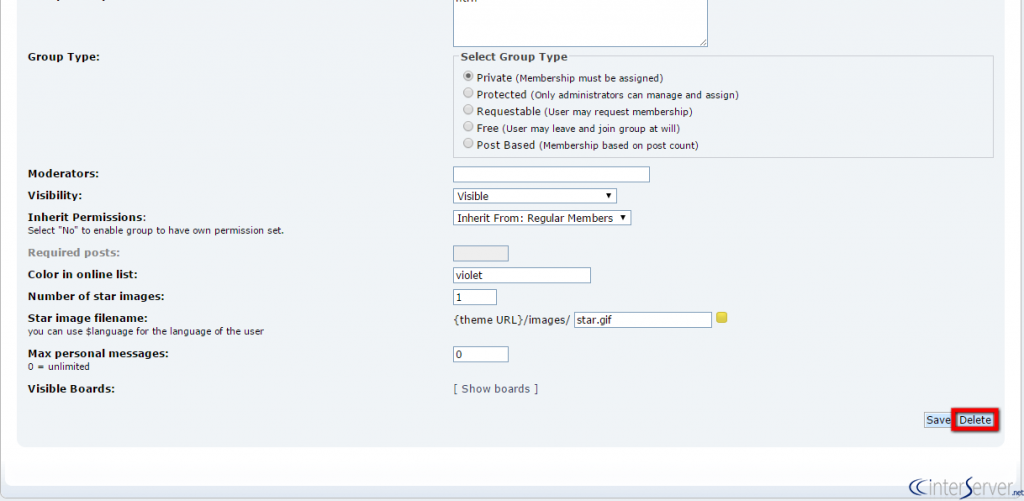Click the Max personal messages field
The height and width of the screenshot is (501, 1024).
coord(481,354)
